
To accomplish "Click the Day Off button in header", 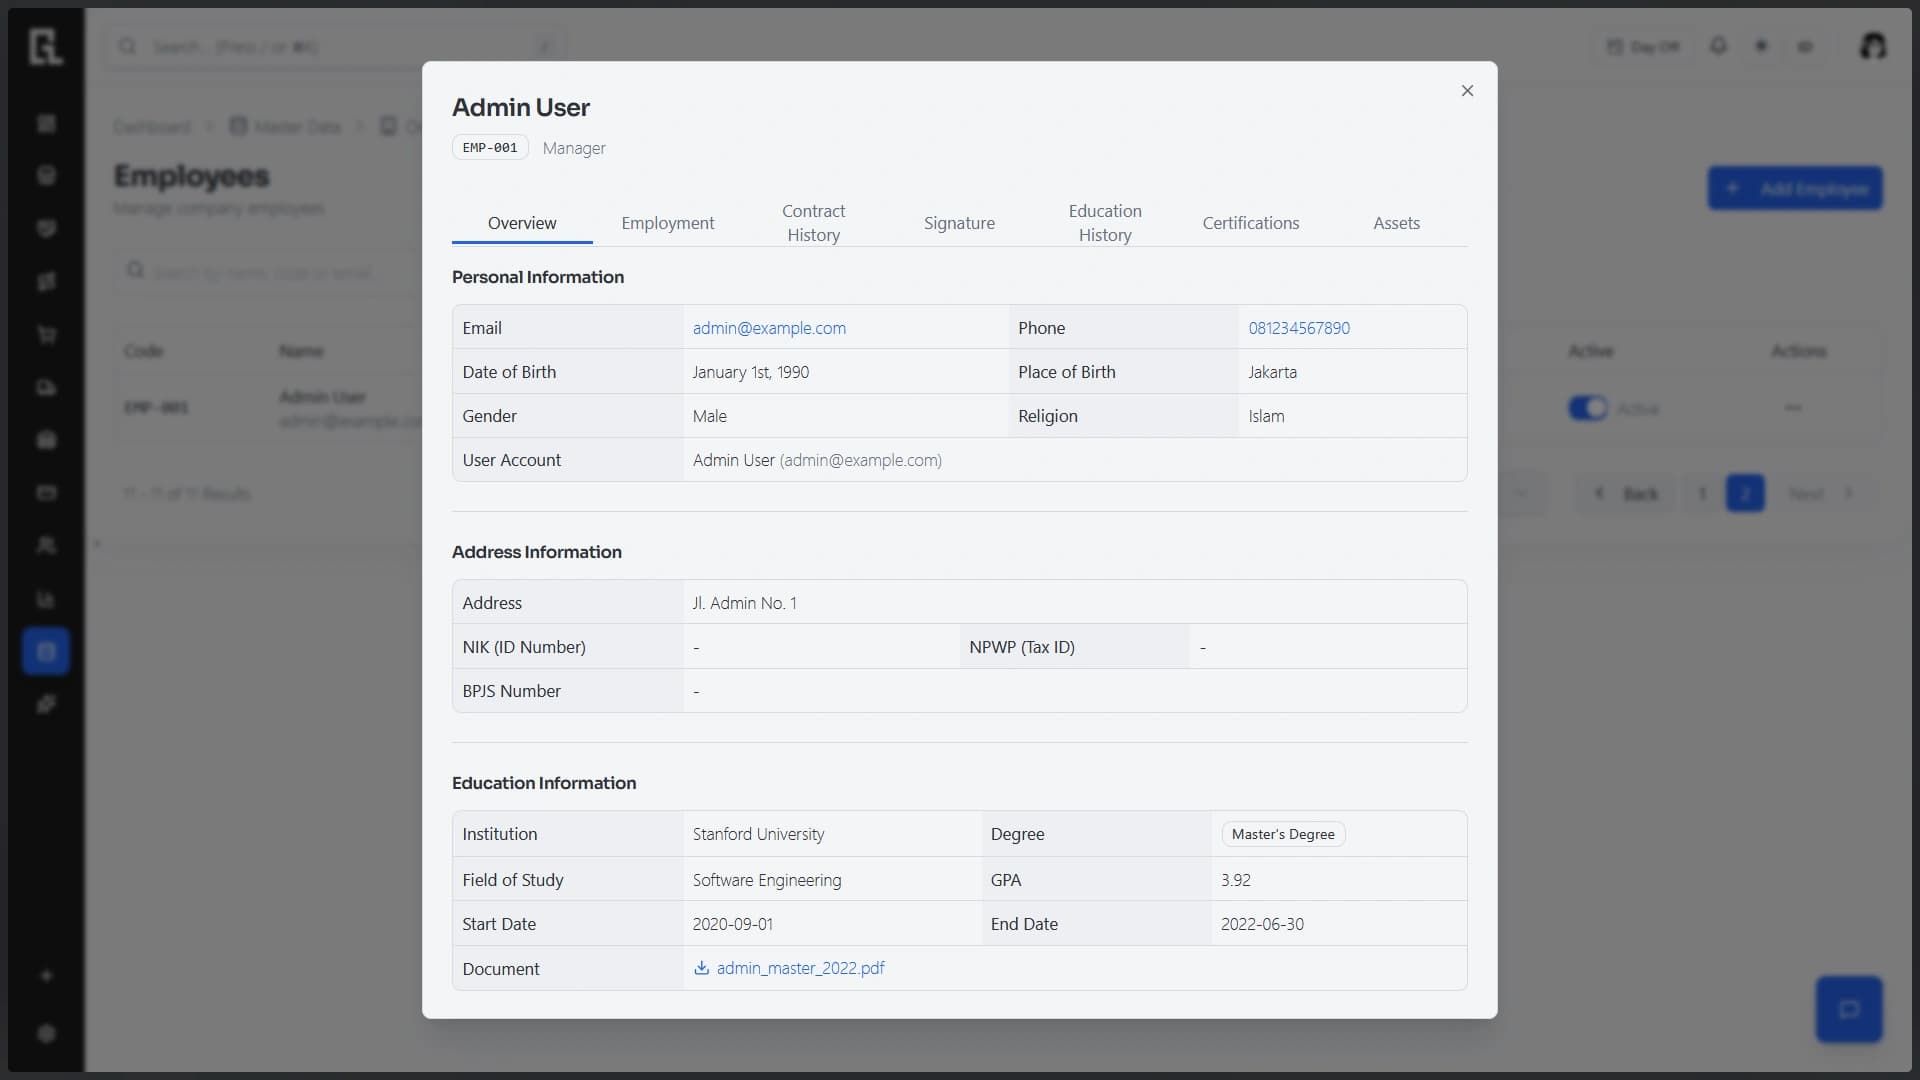I will tap(1643, 46).
